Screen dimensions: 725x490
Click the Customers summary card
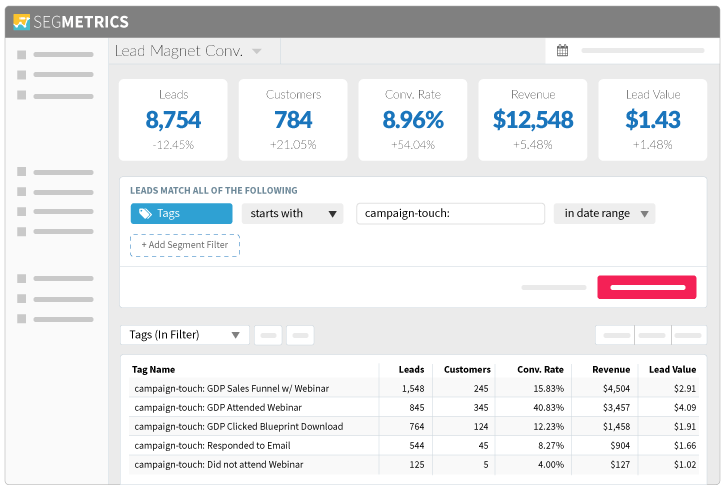[x=293, y=120]
